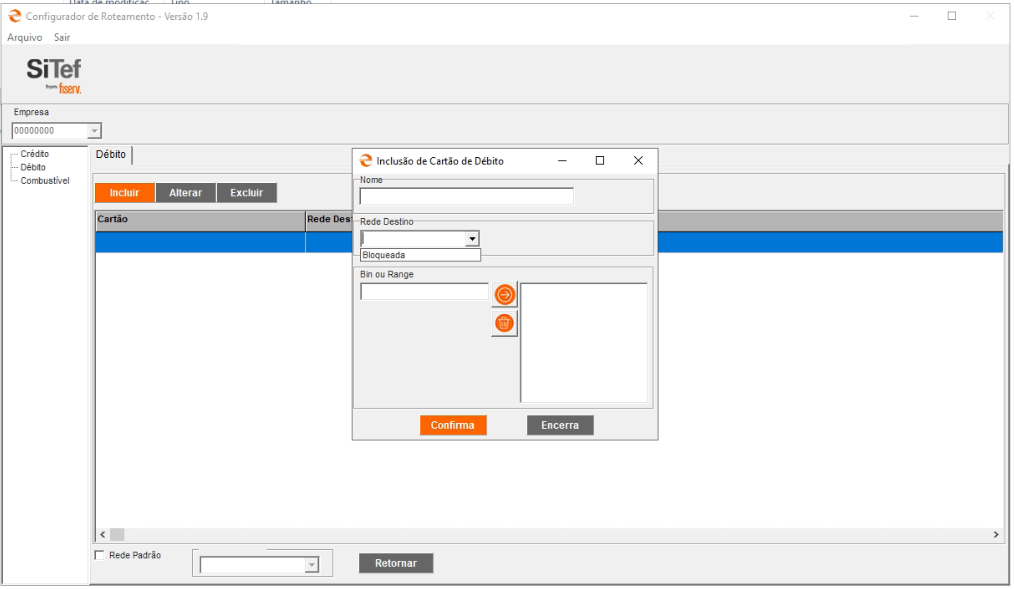Open the Rede Destino dropdown arrow
Viewport: 1014px width, 589px height.
[x=473, y=239]
